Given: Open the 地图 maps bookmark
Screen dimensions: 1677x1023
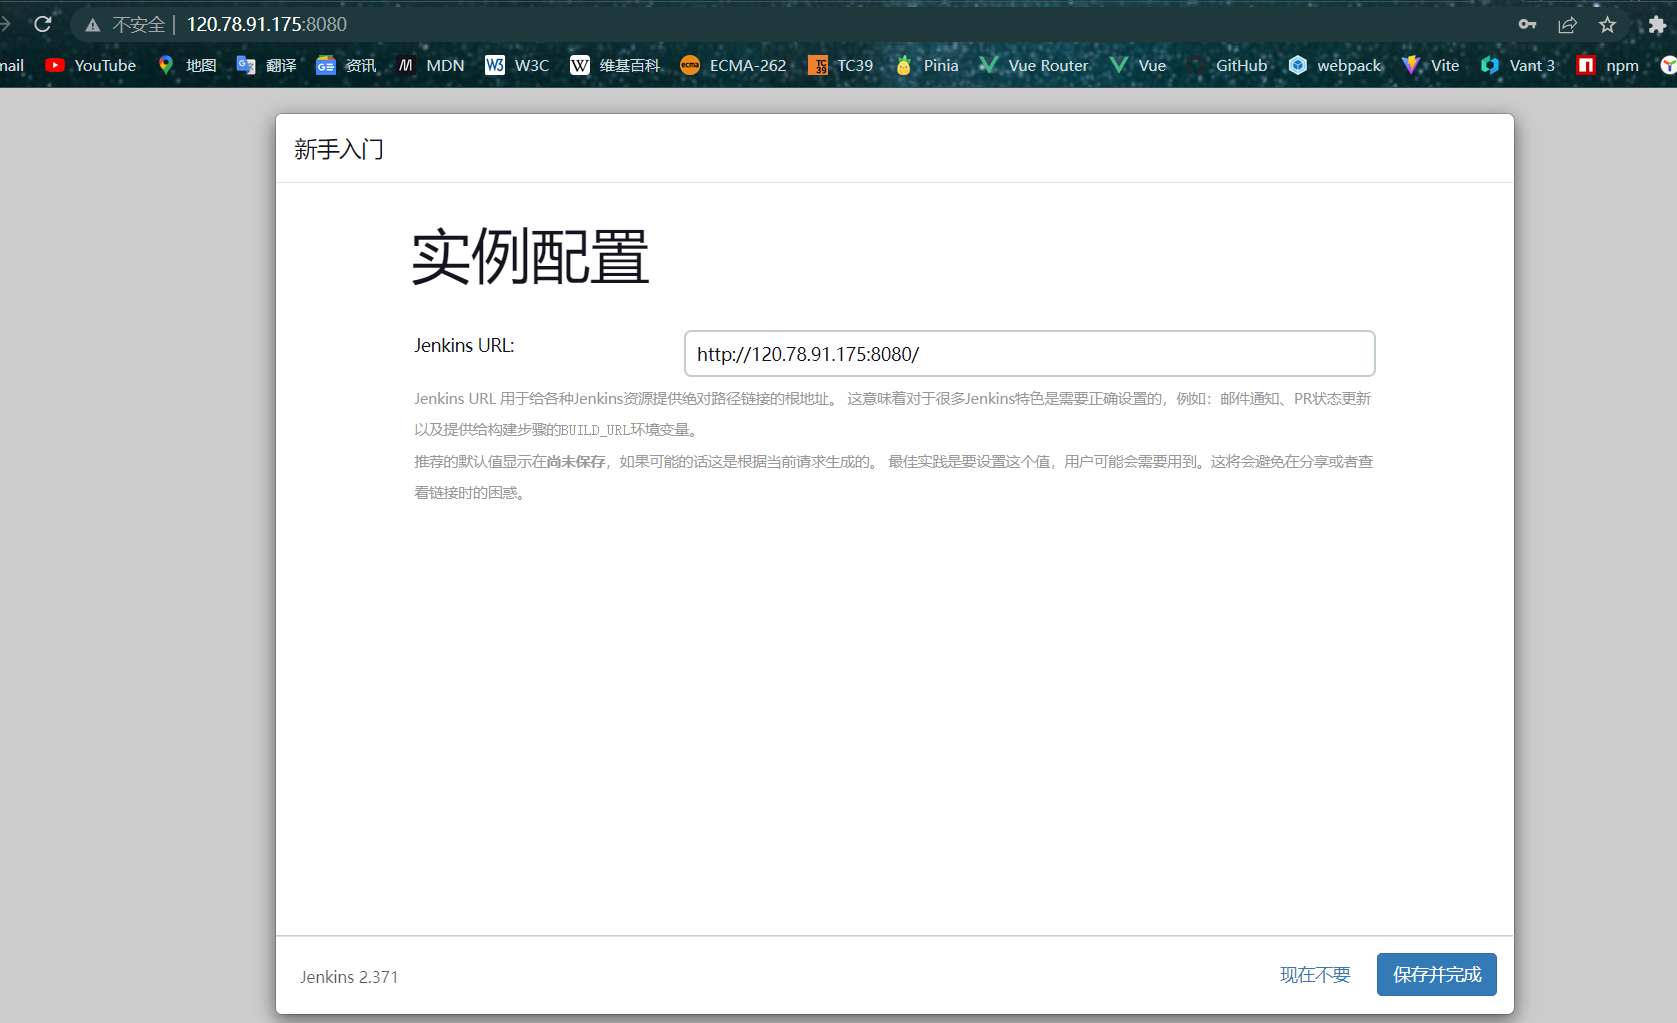Looking at the screenshot, I should click(x=187, y=65).
